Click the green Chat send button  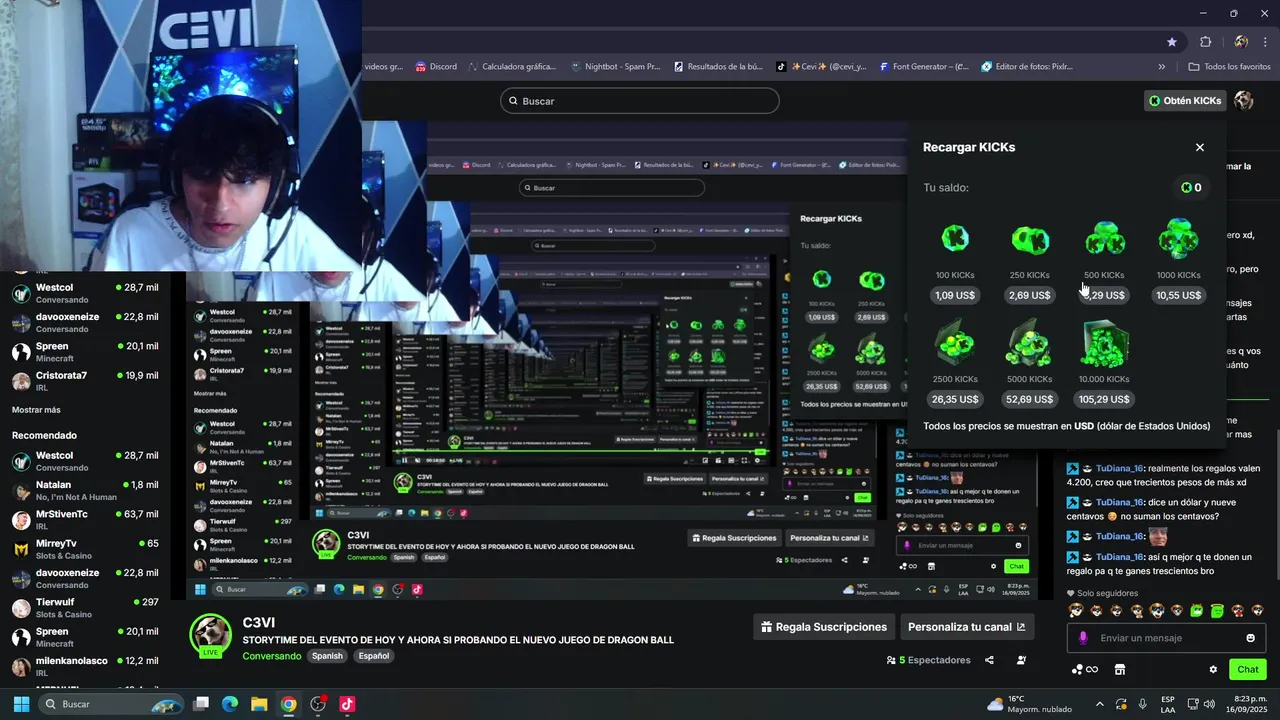1248,670
